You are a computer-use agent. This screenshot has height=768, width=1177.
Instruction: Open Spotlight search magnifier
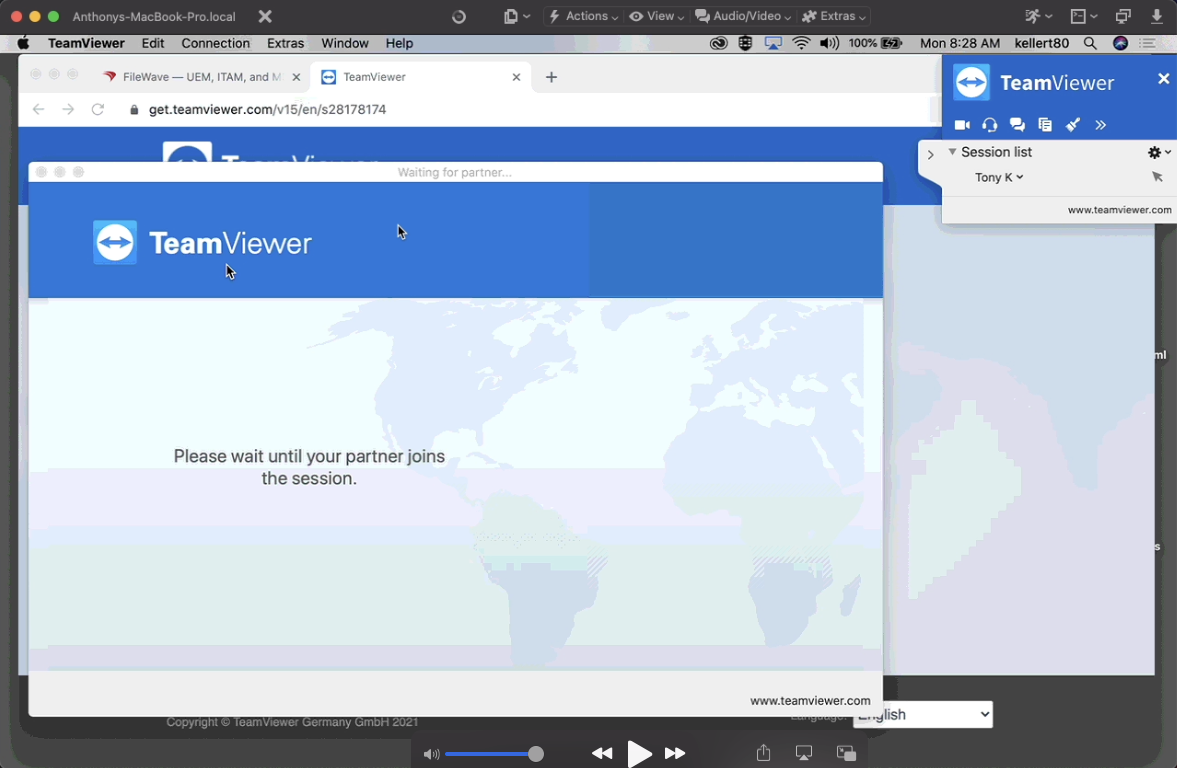pos(1090,44)
